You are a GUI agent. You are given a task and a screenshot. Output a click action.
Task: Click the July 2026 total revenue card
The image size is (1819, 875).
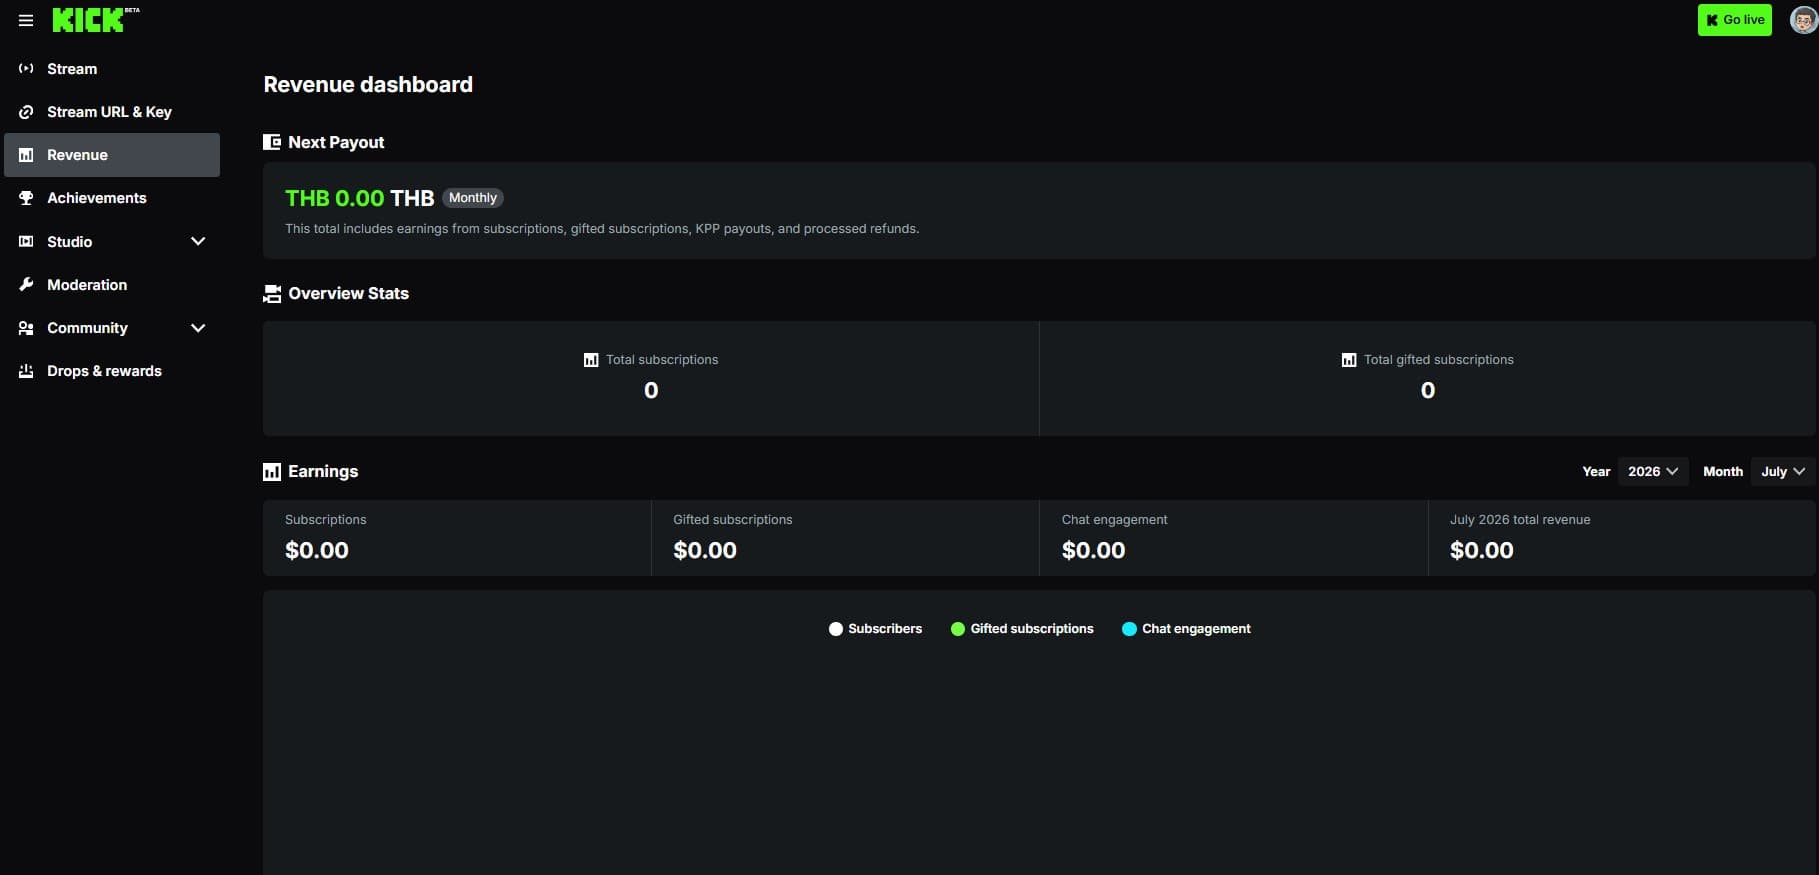coord(1622,538)
